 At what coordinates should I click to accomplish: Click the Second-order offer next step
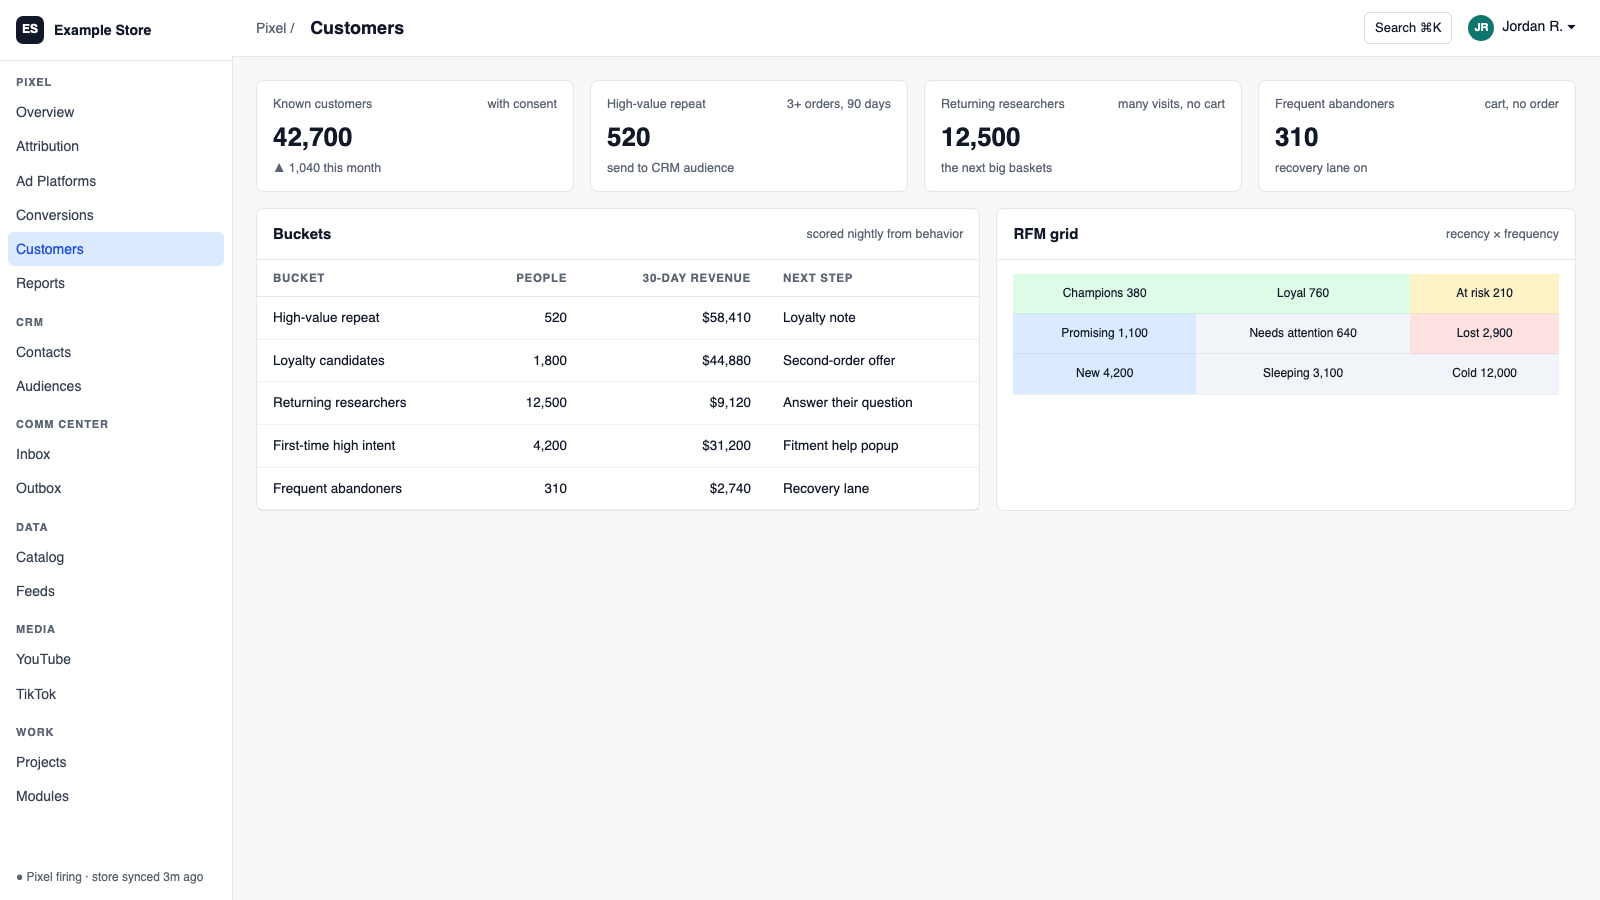coord(839,361)
